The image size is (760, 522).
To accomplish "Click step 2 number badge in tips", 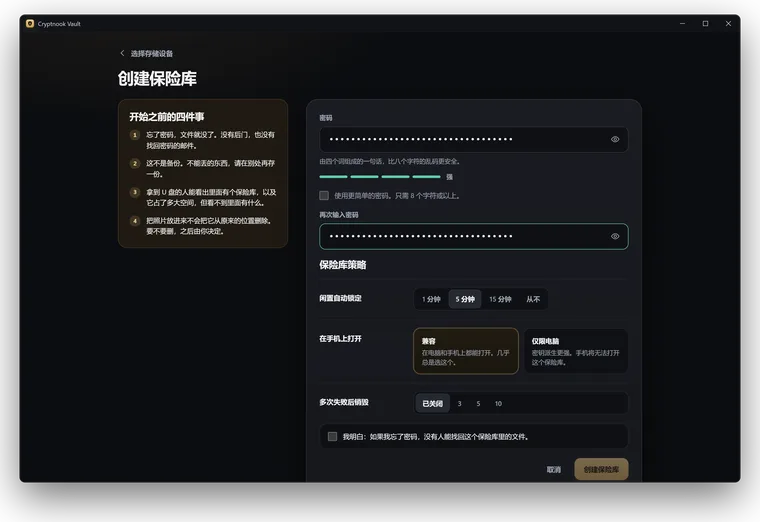I will (135, 163).
